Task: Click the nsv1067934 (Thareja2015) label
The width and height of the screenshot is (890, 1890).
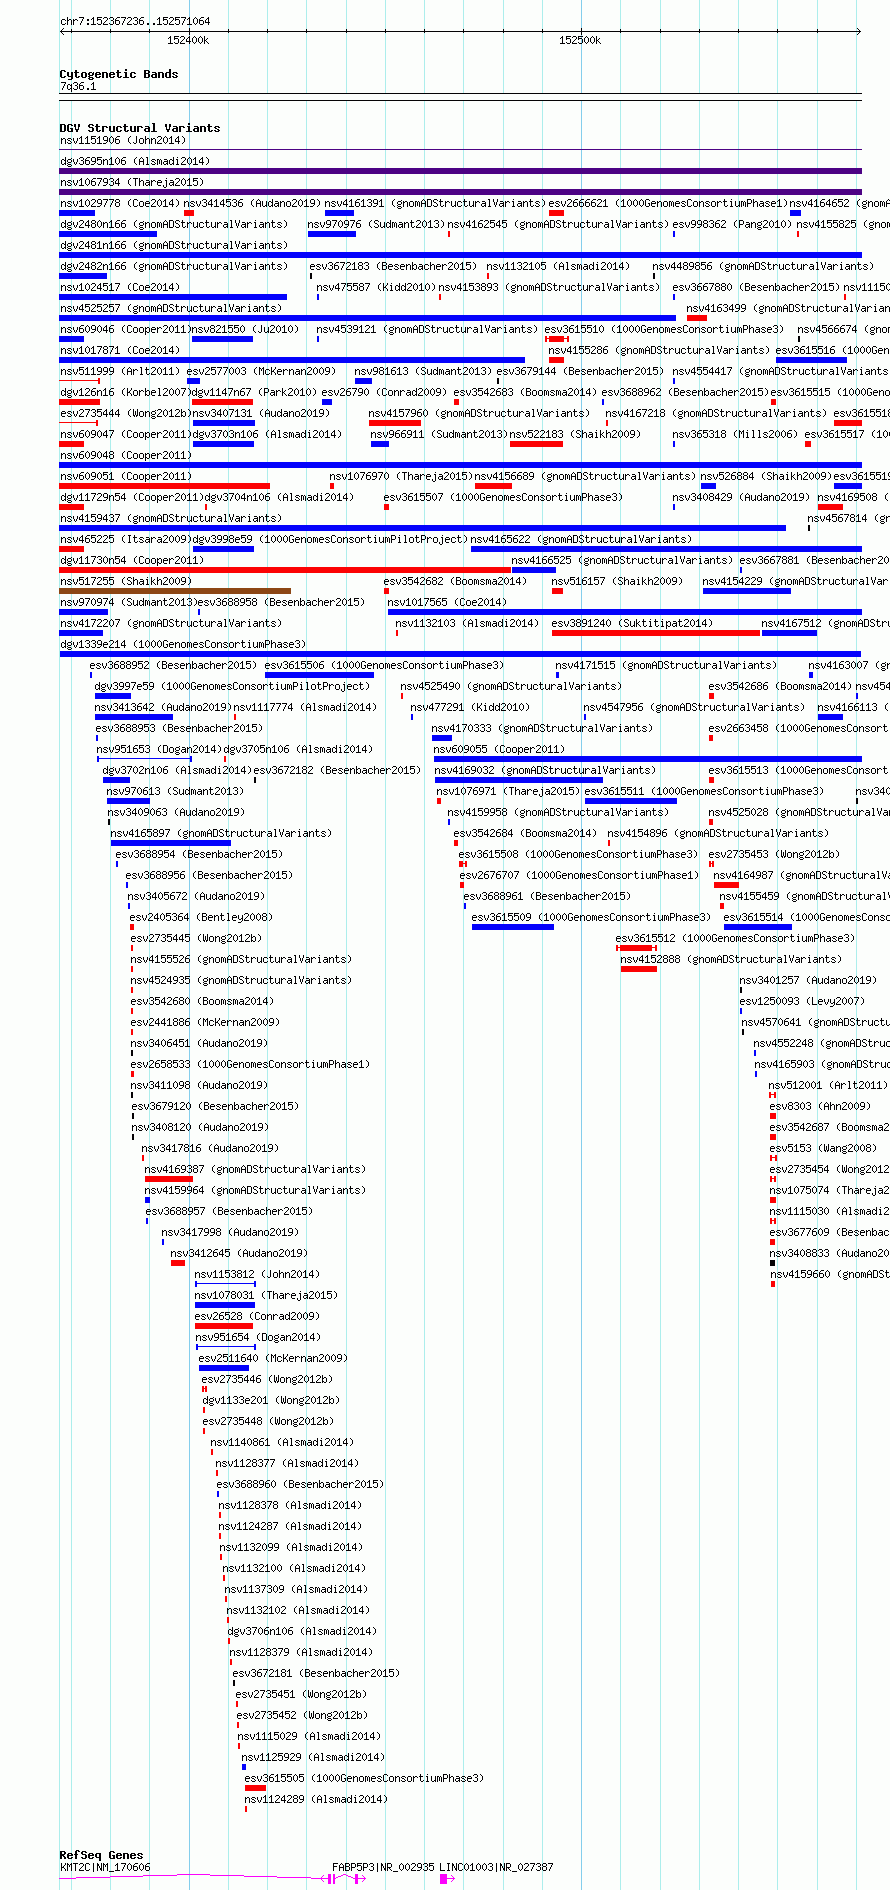Action: tap(132, 182)
